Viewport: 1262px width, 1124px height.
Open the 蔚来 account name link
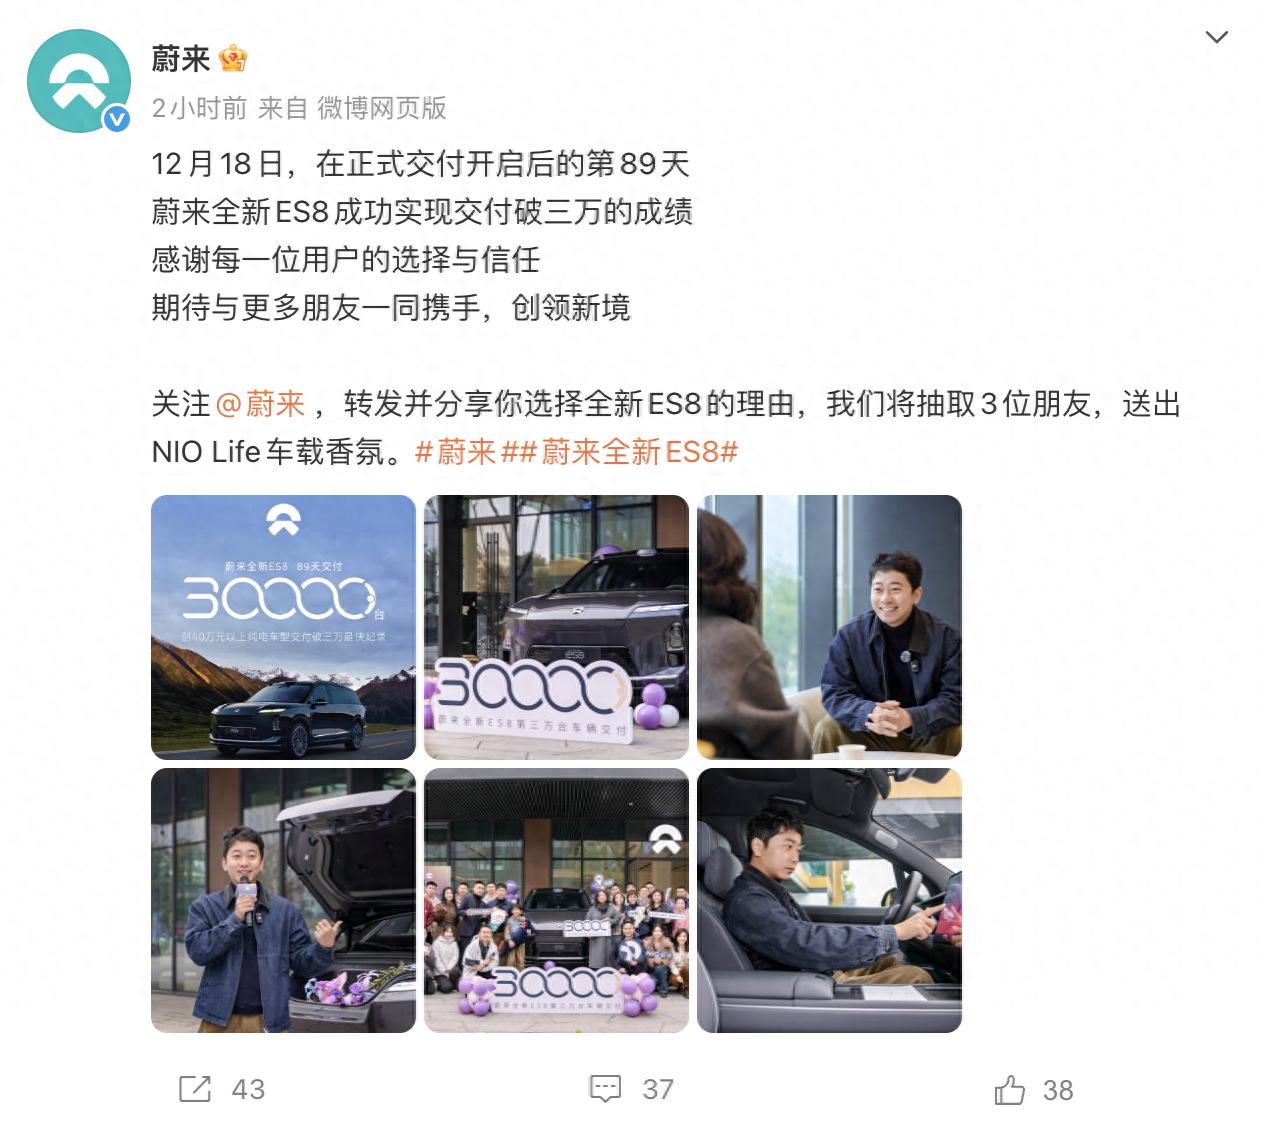[x=181, y=59]
